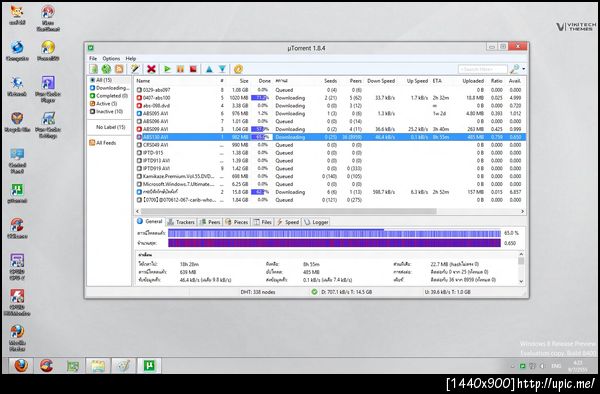Click the Add Torrent toolbar icon
600x394 pixels.
pyautogui.click(x=94, y=69)
